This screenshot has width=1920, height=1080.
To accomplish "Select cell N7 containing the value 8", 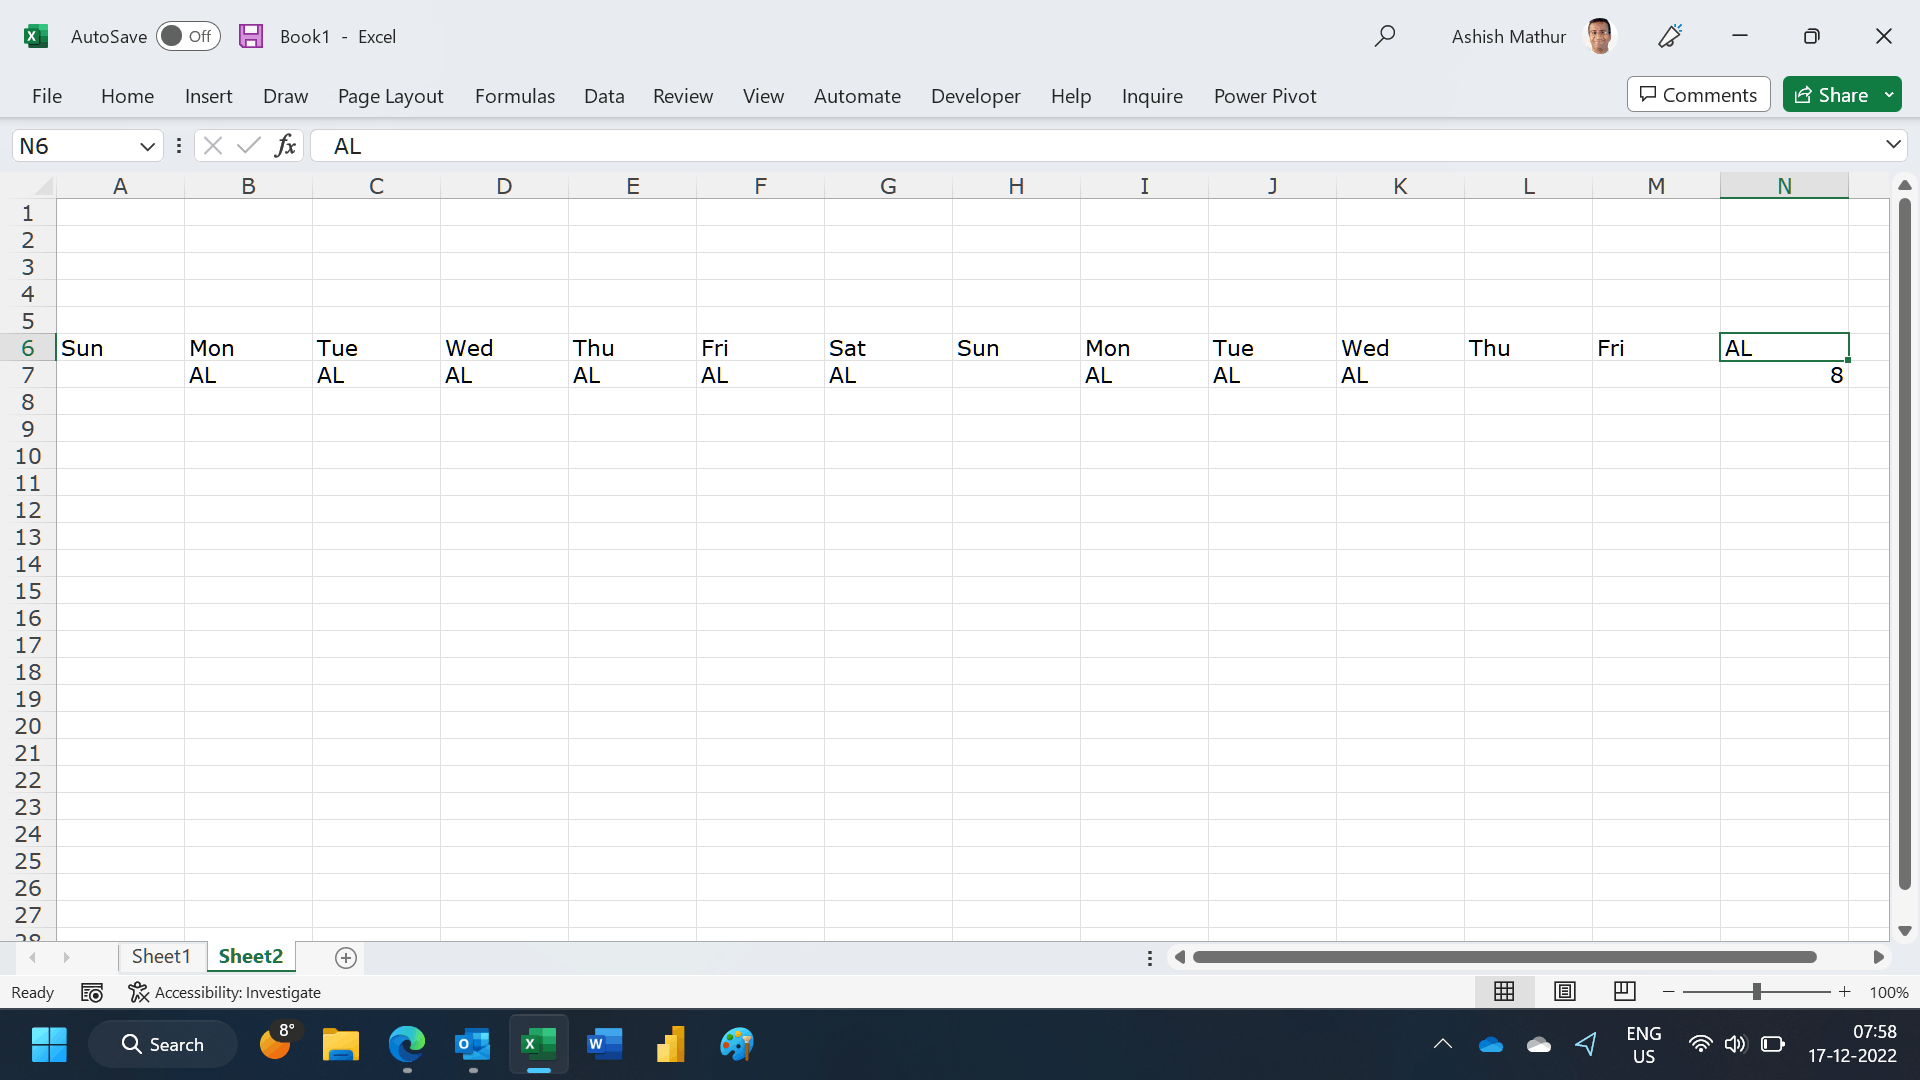I will (1784, 375).
